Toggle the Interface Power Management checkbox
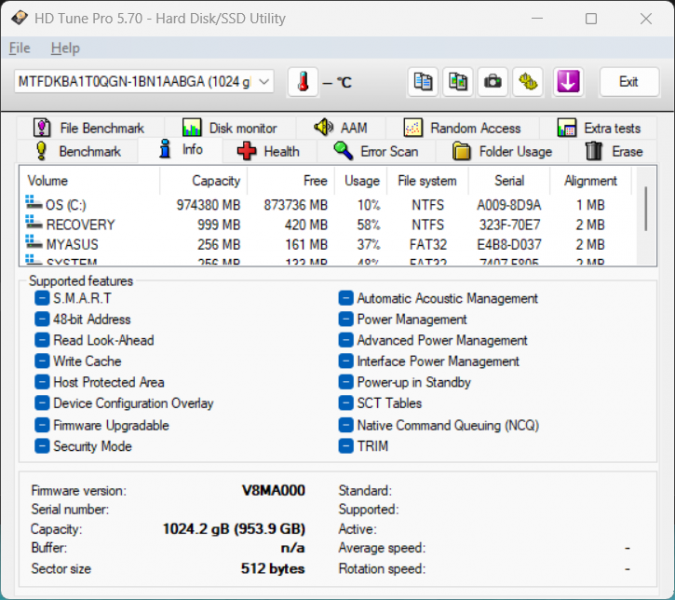The image size is (675, 600). tap(346, 361)
